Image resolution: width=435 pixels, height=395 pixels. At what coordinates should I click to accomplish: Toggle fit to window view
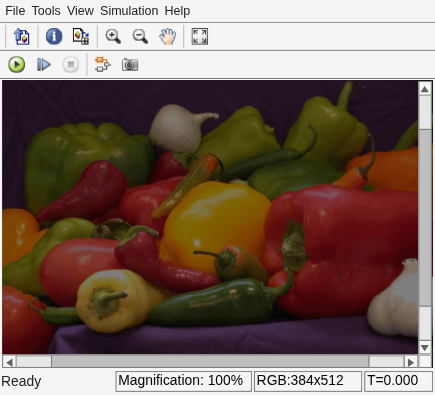point(200,36)
